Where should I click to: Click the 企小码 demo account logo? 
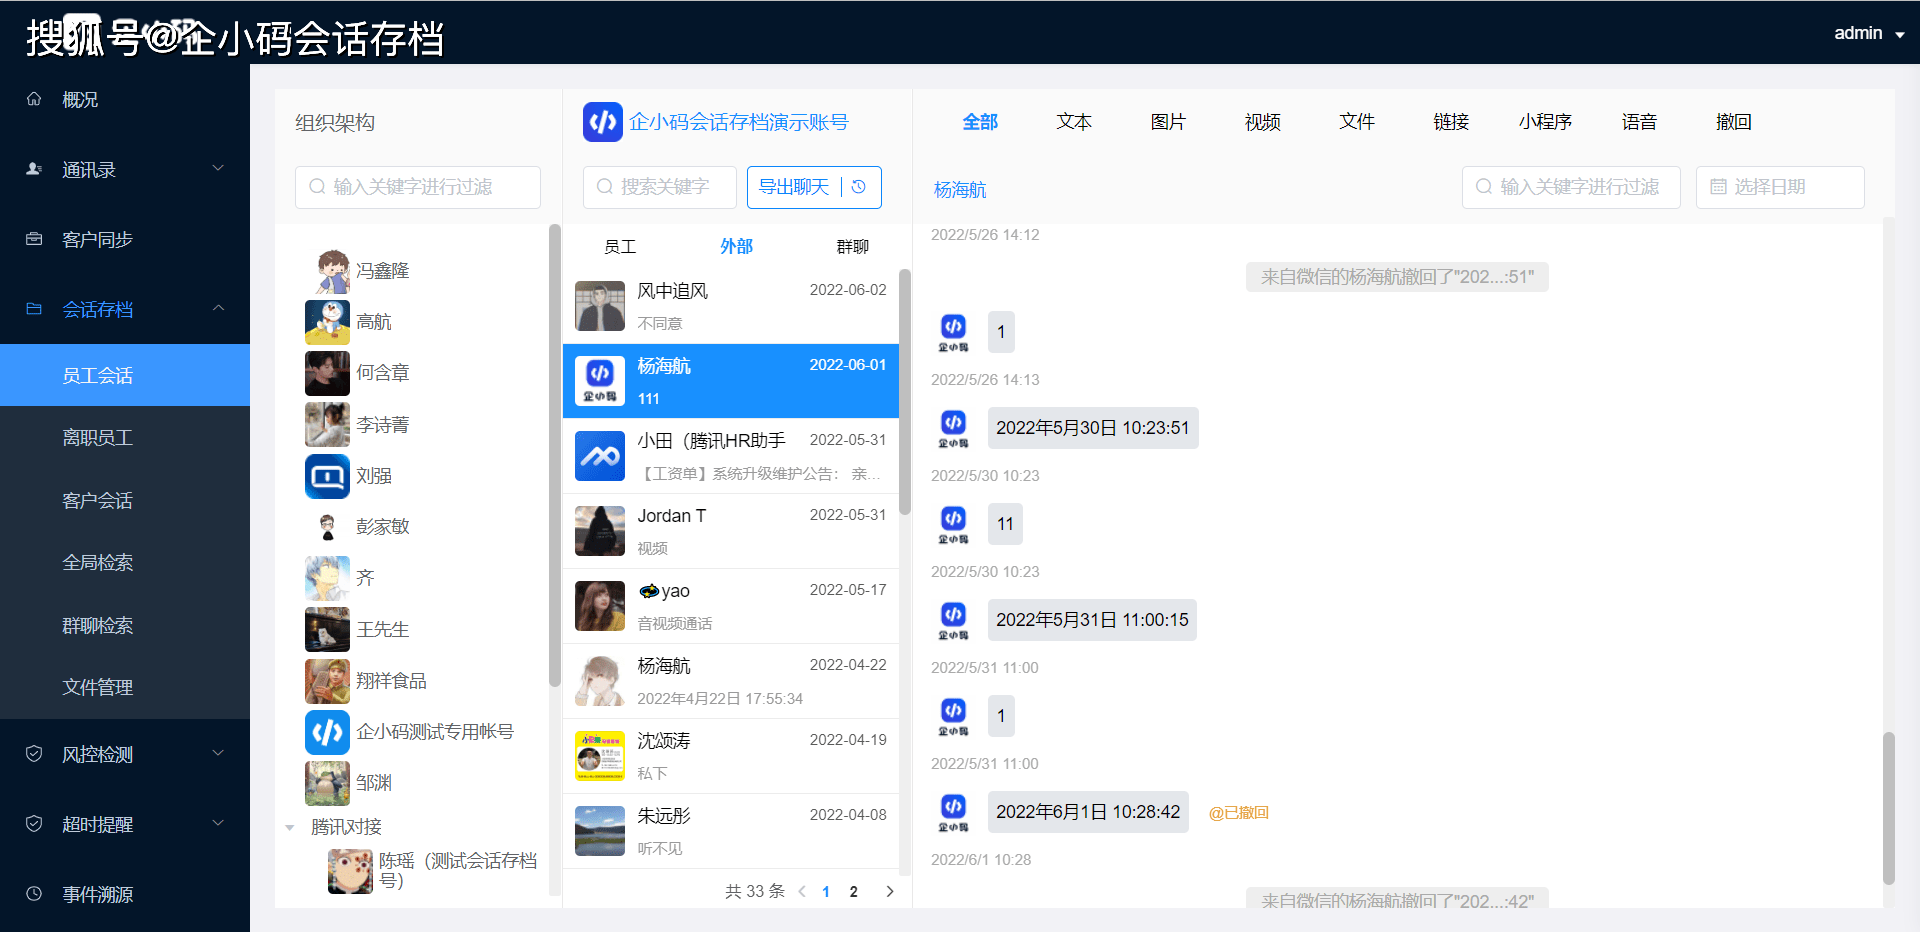click(603, 122)
